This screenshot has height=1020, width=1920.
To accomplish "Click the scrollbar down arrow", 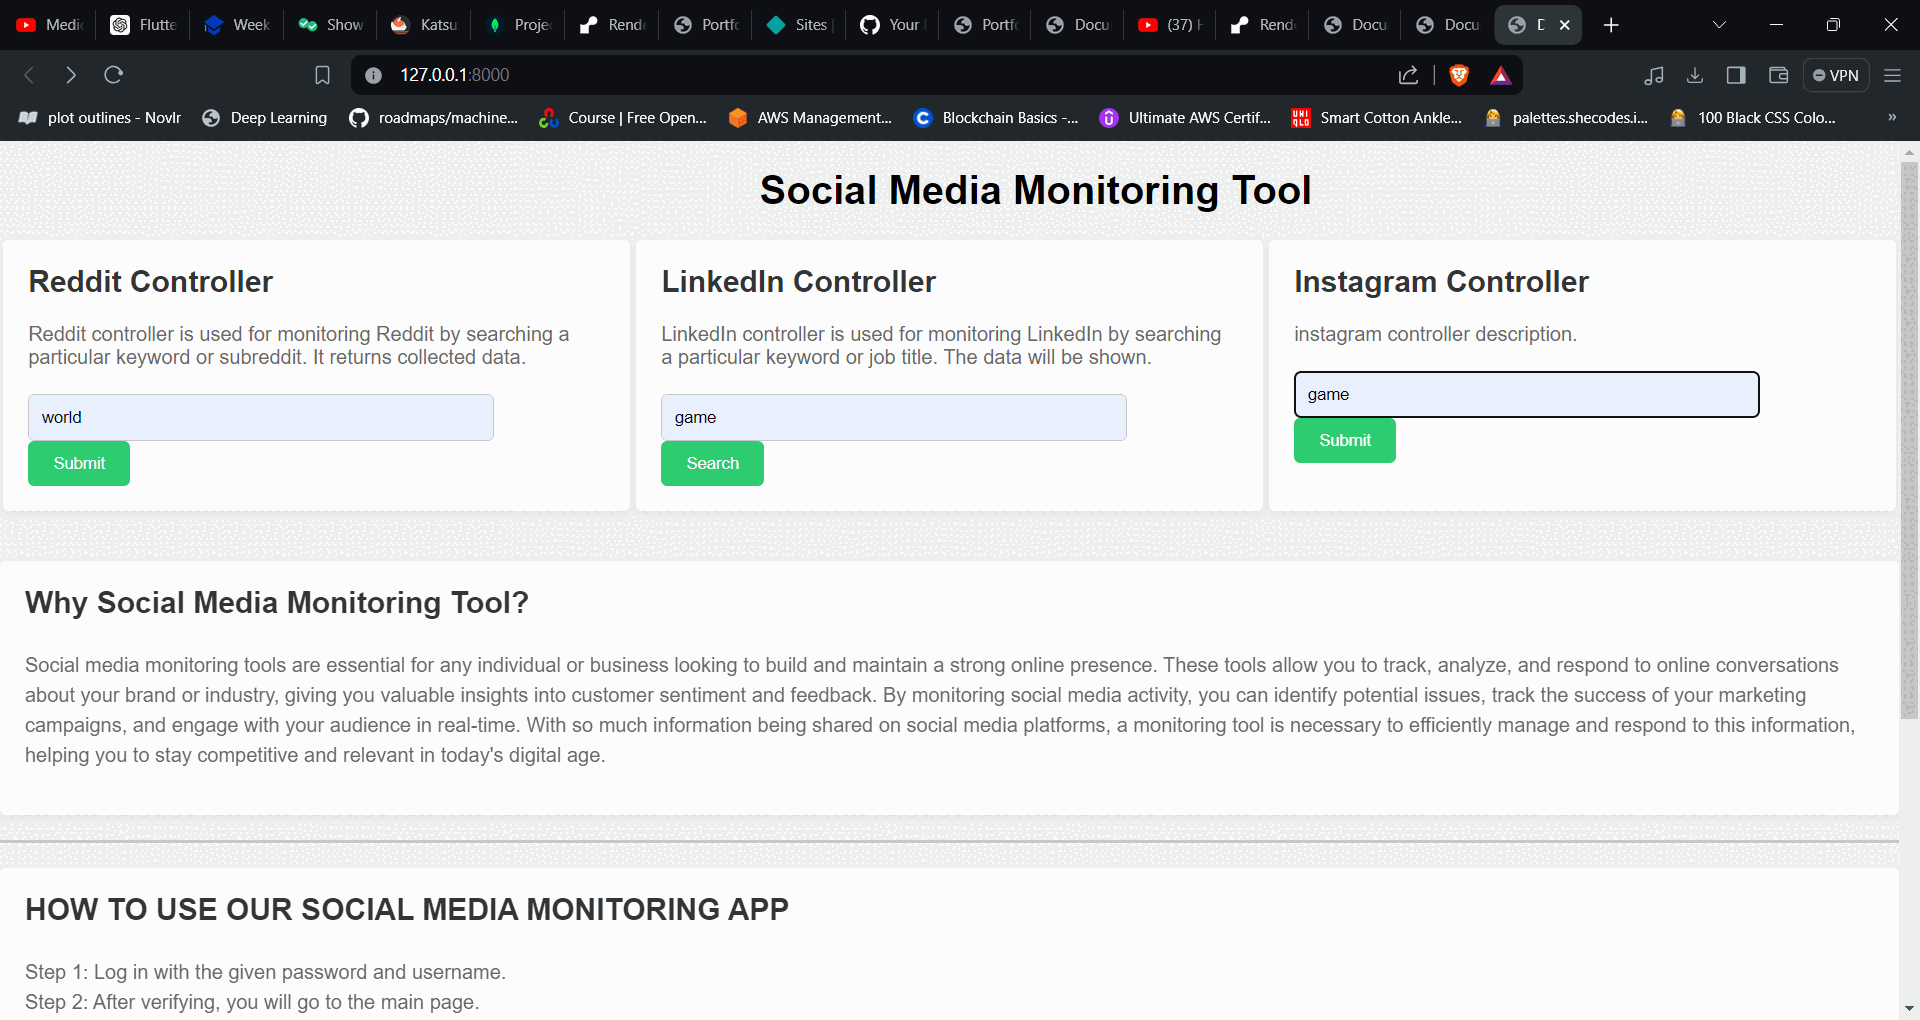I will (x=1909, y=1009).
